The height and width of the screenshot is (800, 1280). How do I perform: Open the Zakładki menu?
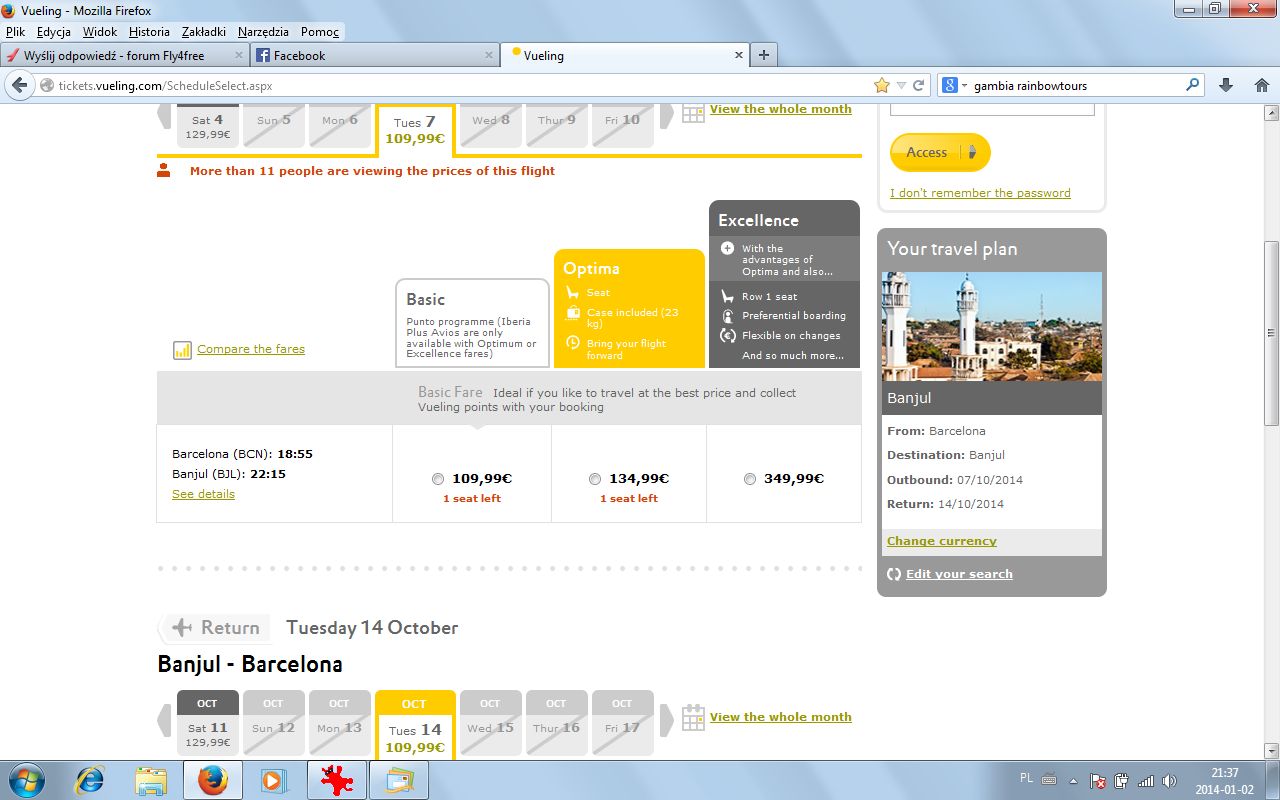tap(203, 32)
